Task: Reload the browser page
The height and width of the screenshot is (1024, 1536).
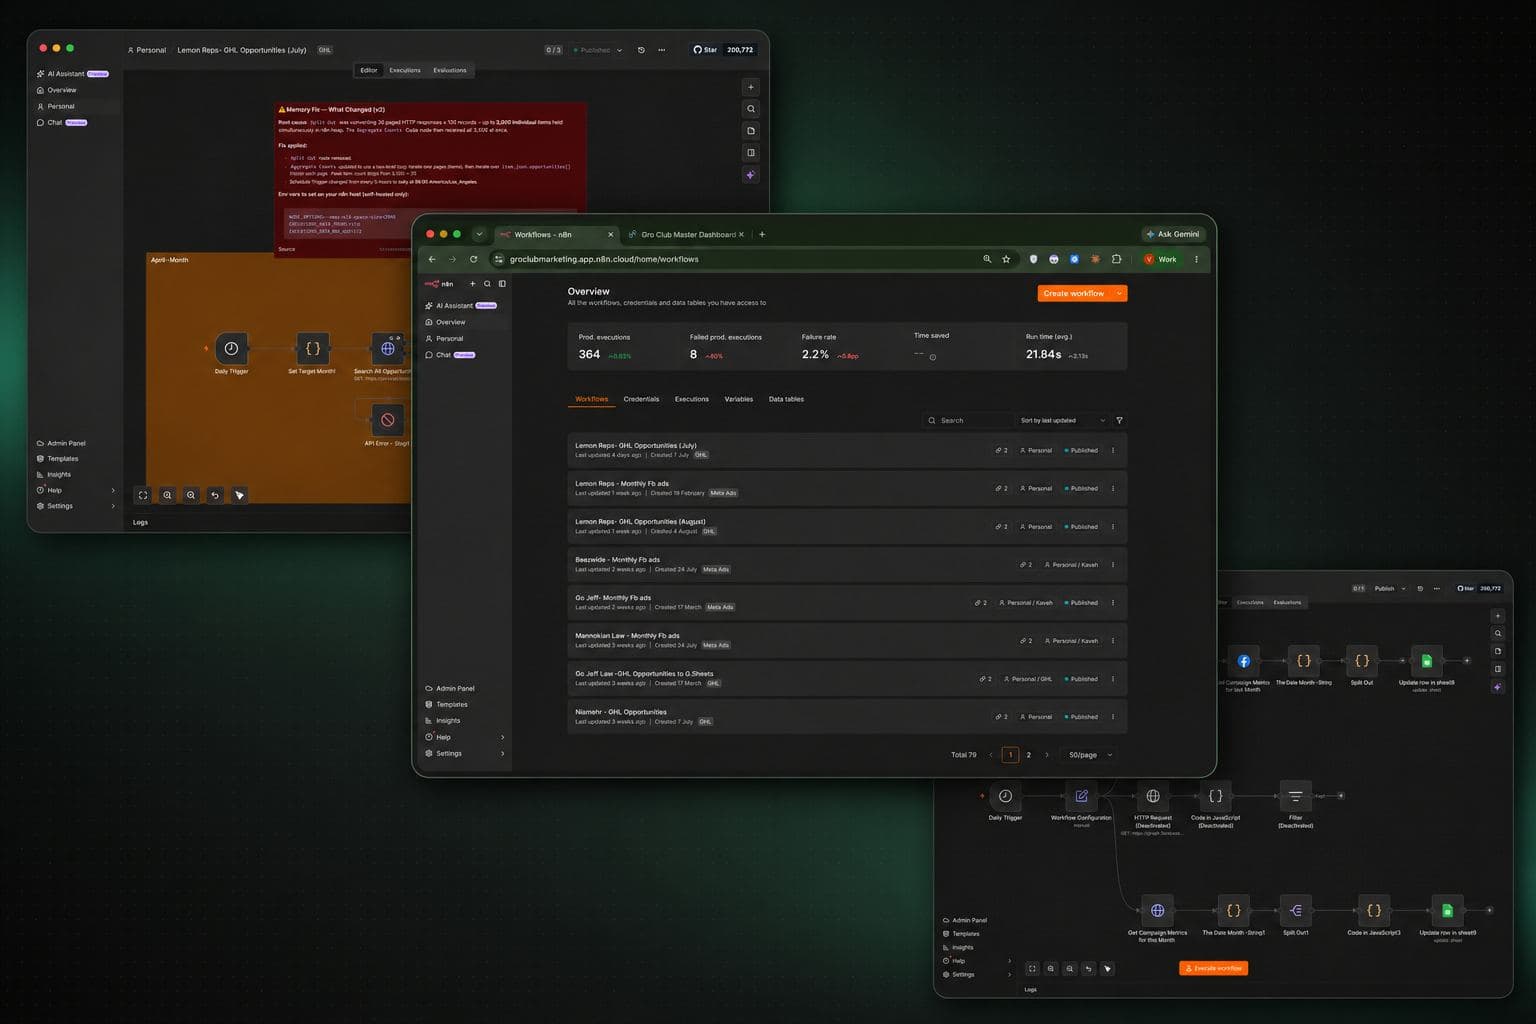Action: pos(474,259)
